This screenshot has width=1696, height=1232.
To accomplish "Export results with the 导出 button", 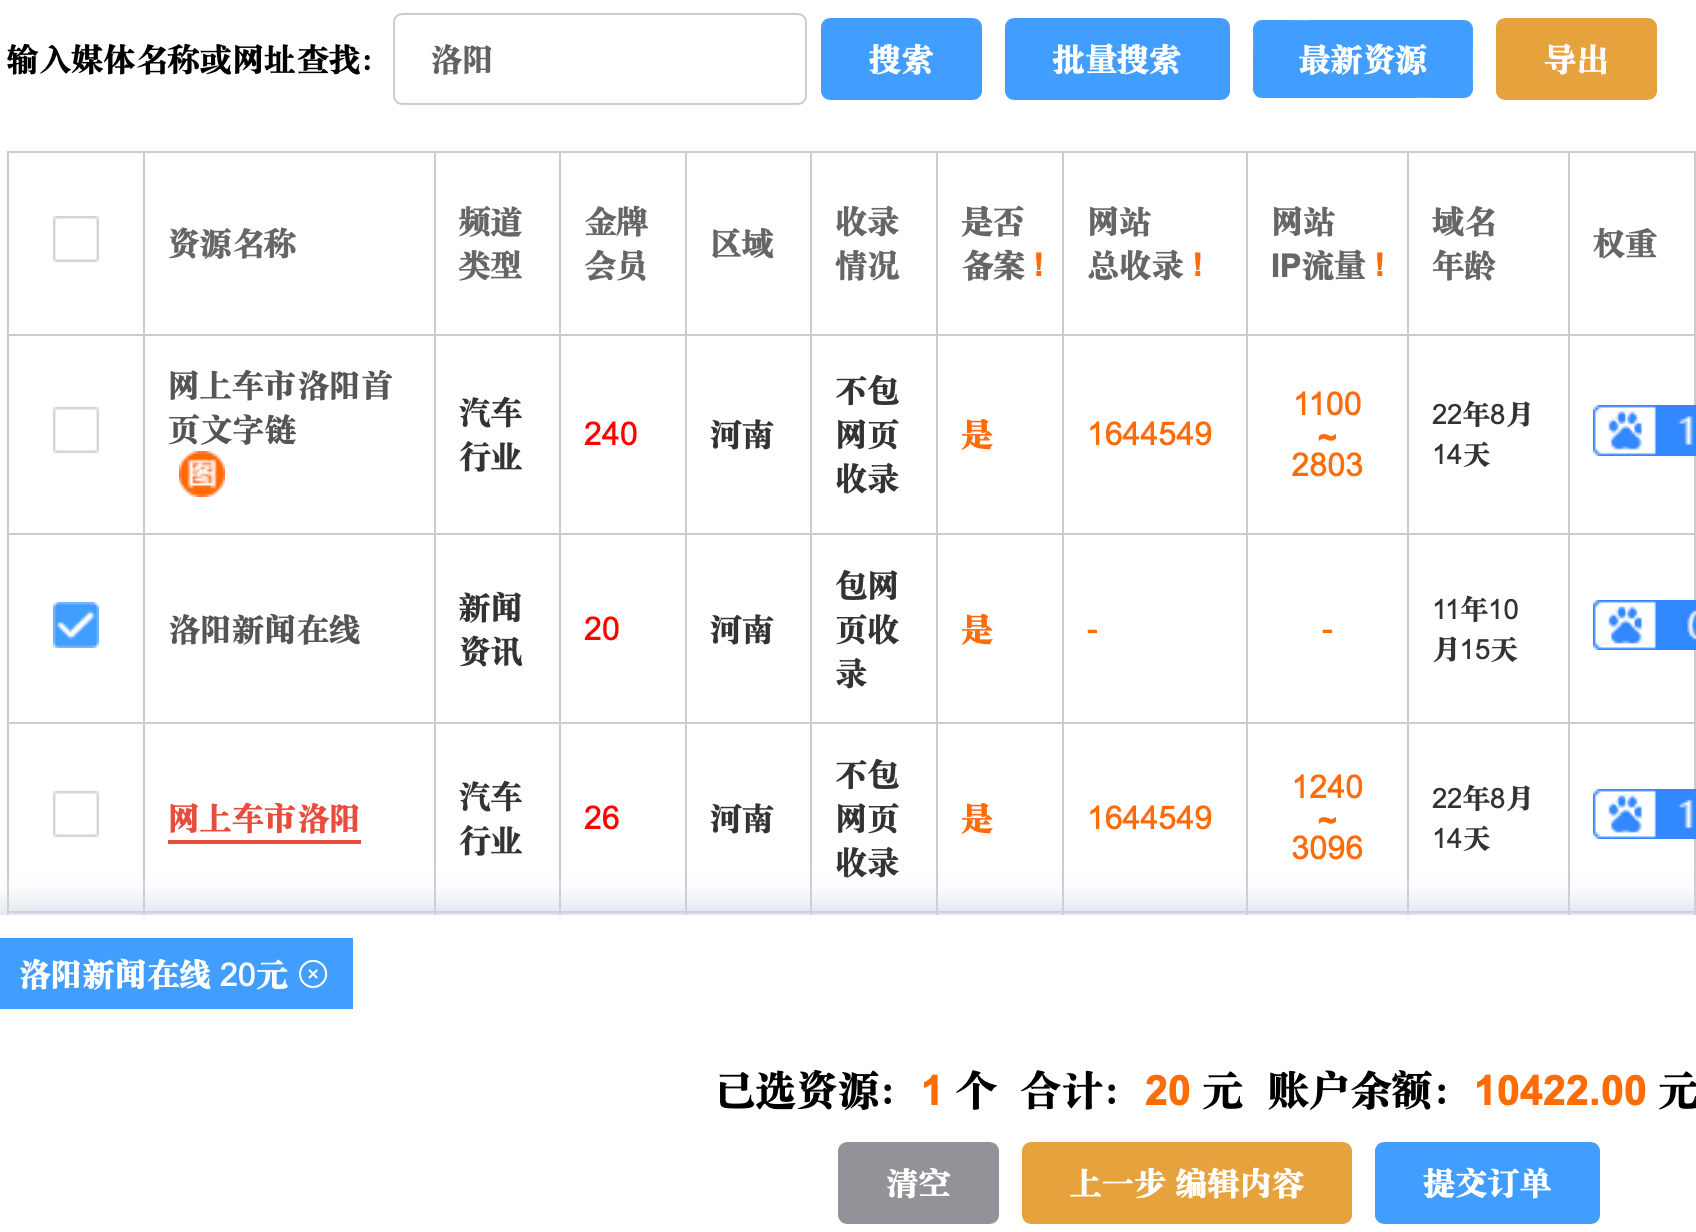I will pos(1575,59).
